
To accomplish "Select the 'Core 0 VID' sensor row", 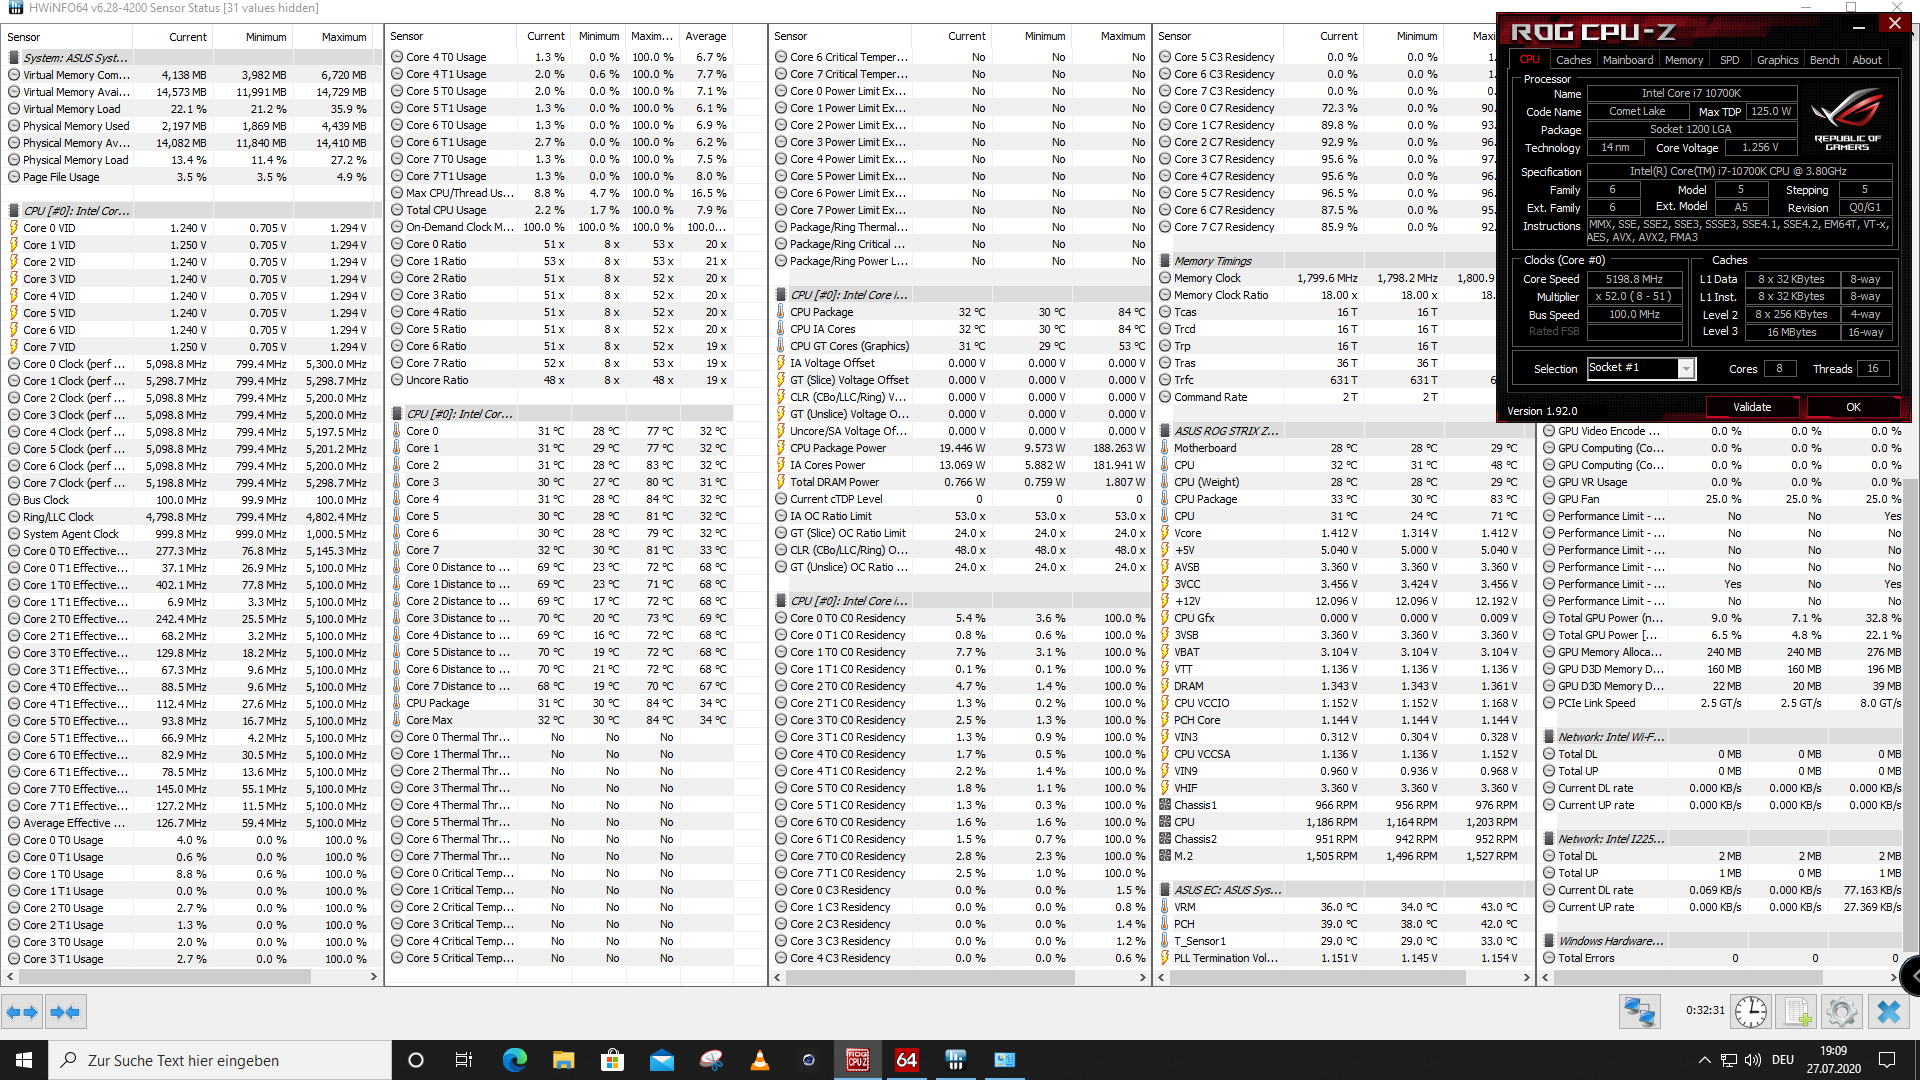I will (x=189, y=228).
